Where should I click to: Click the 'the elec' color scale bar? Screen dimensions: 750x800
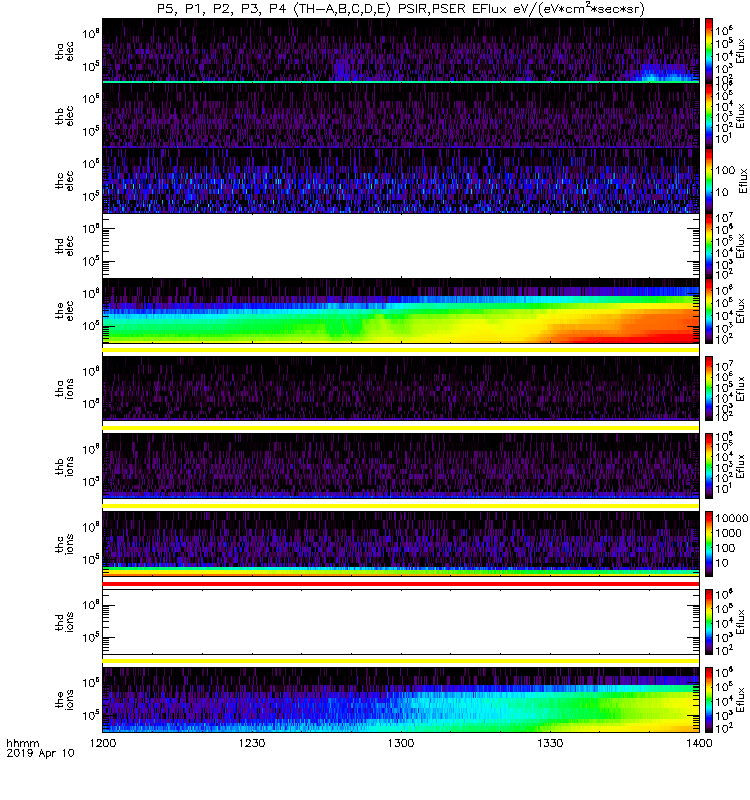[709, 311]
